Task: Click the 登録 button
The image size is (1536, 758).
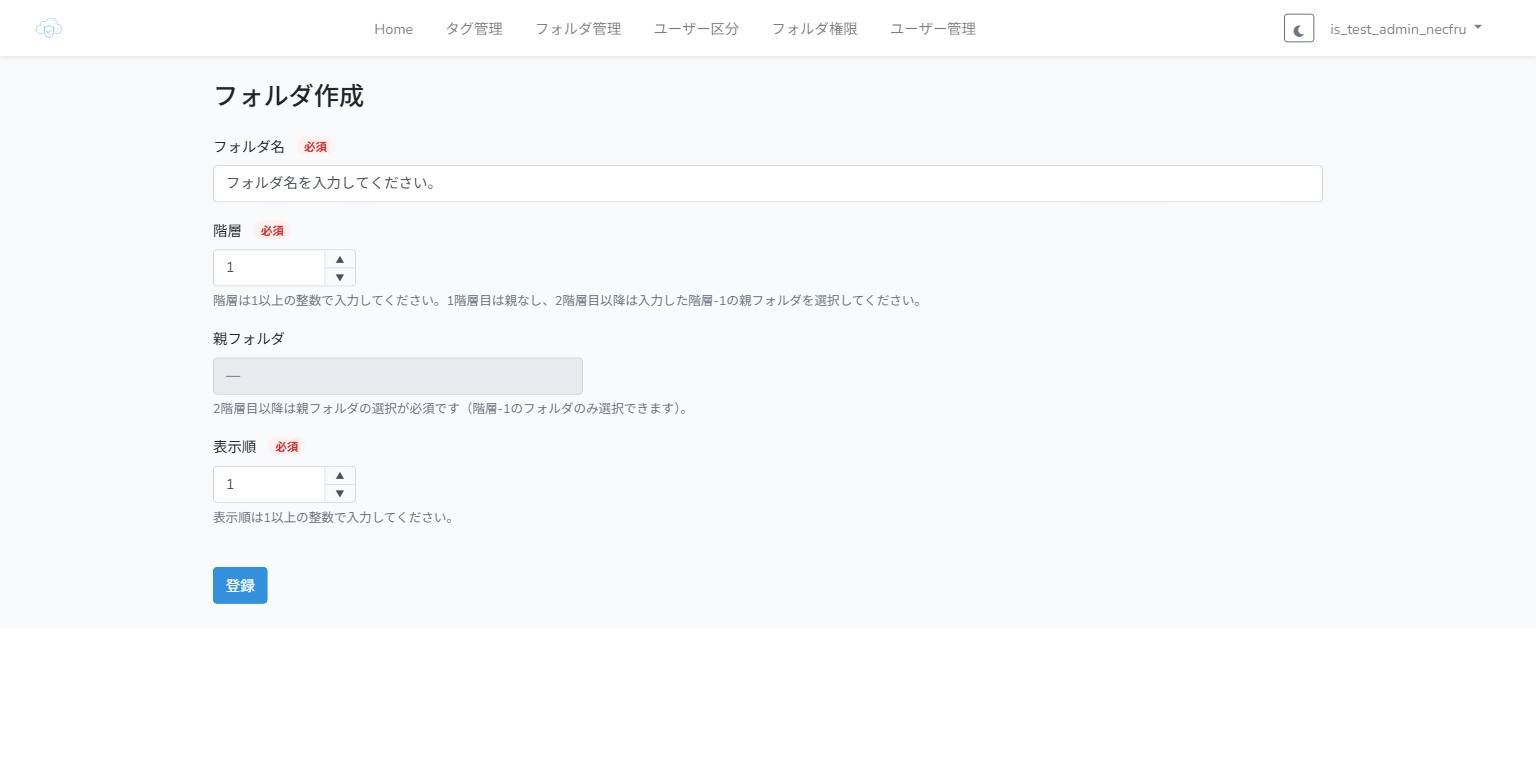Action: pyautogui.click(x=240, y=585)
